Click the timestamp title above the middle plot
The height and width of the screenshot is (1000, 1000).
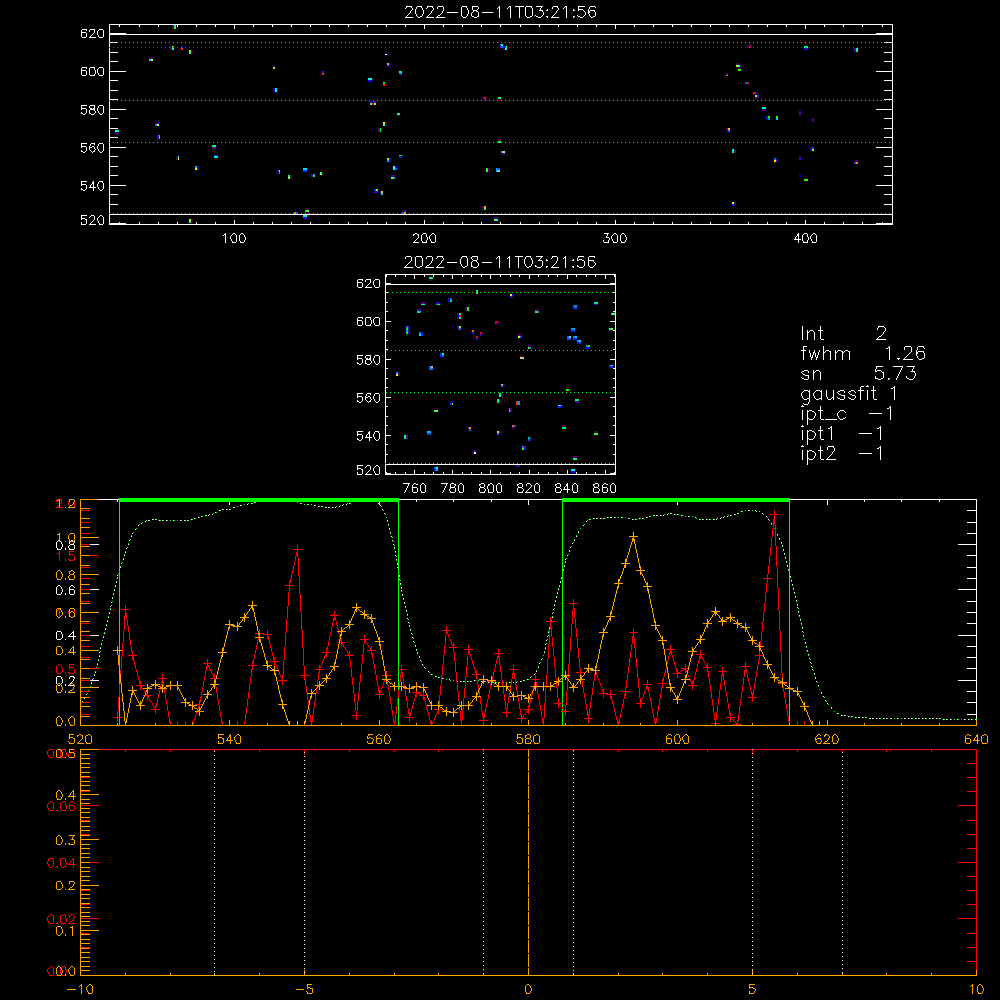501,262
